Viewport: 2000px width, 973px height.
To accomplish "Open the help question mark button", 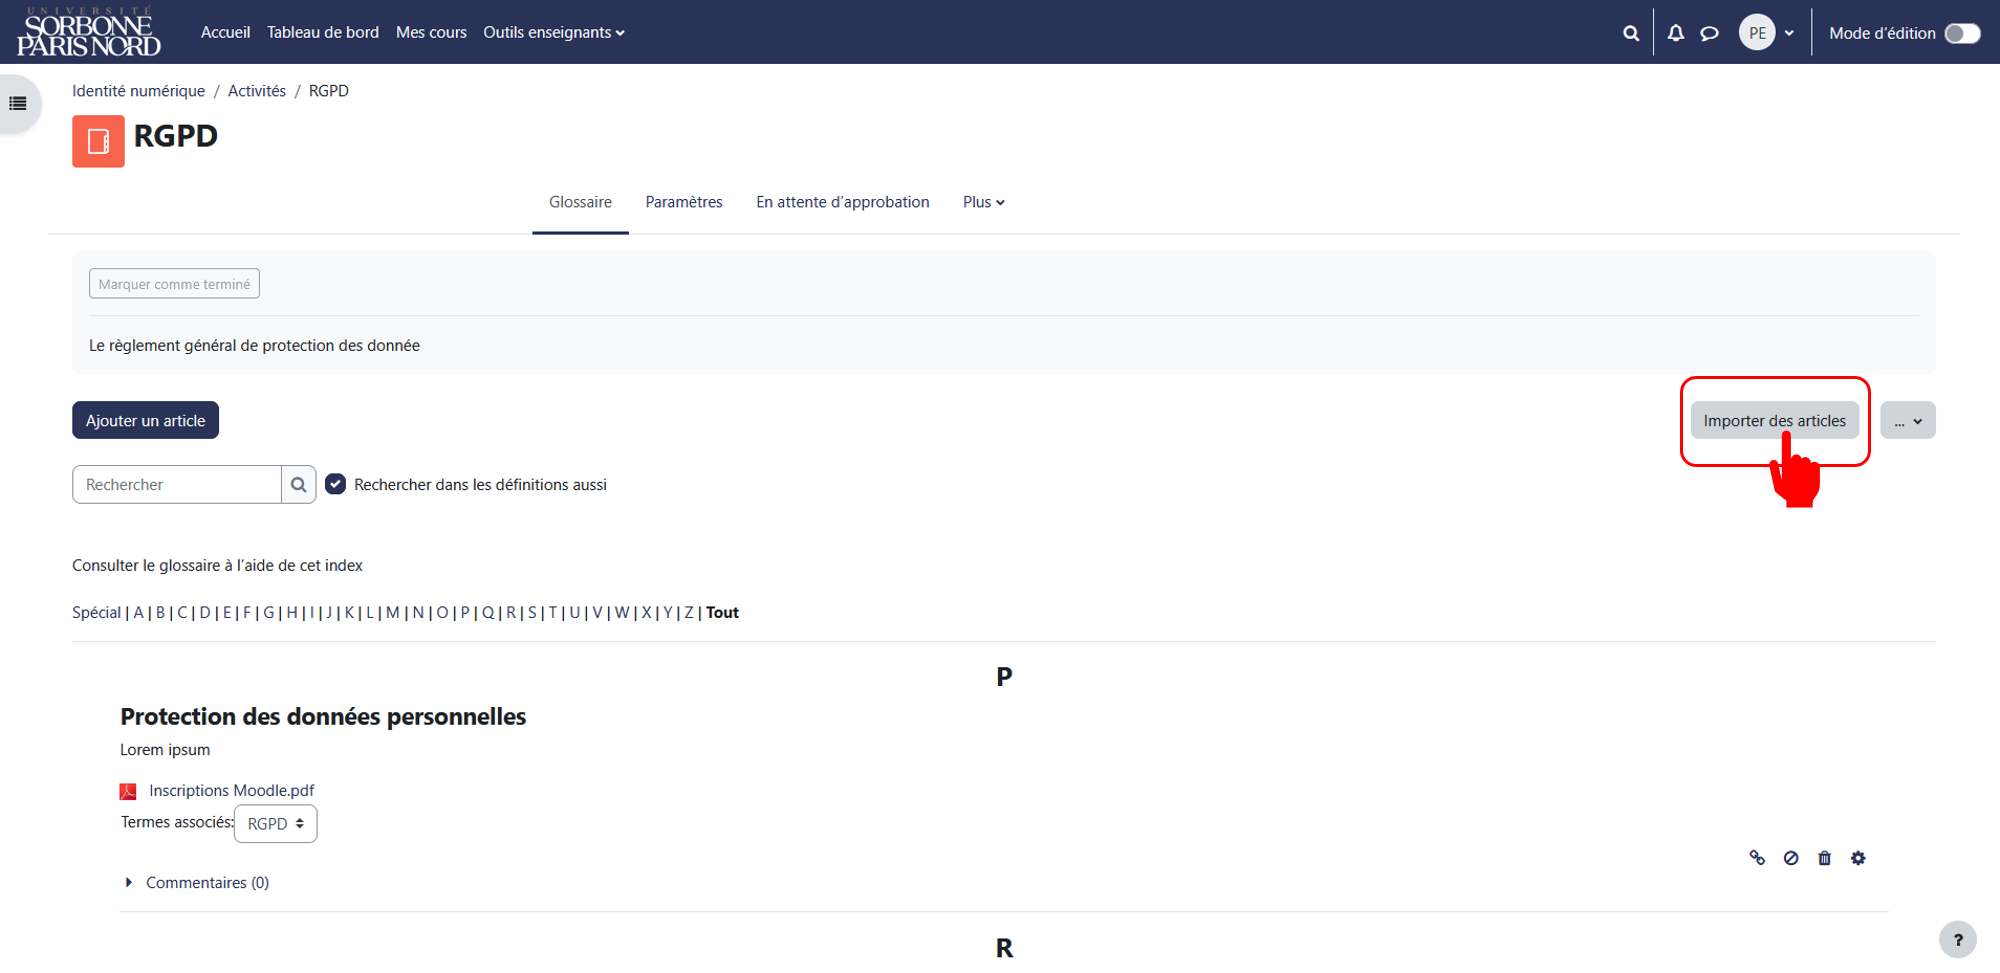I will (x=1958, y=940).
